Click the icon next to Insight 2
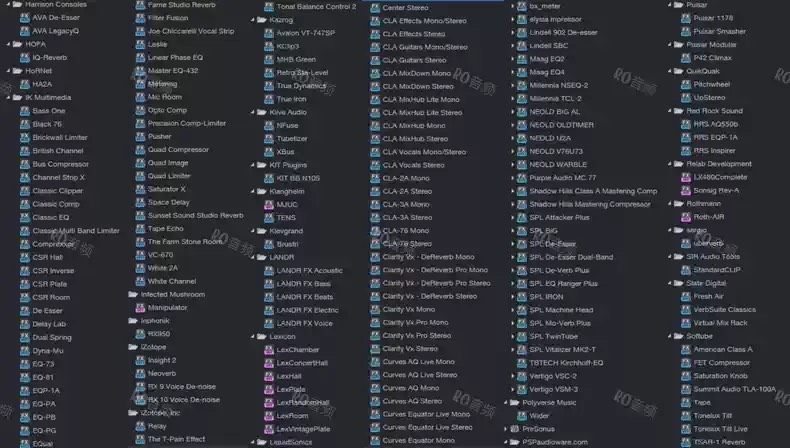790x448 pixels. pyautogui.click(x=141, y=360)
